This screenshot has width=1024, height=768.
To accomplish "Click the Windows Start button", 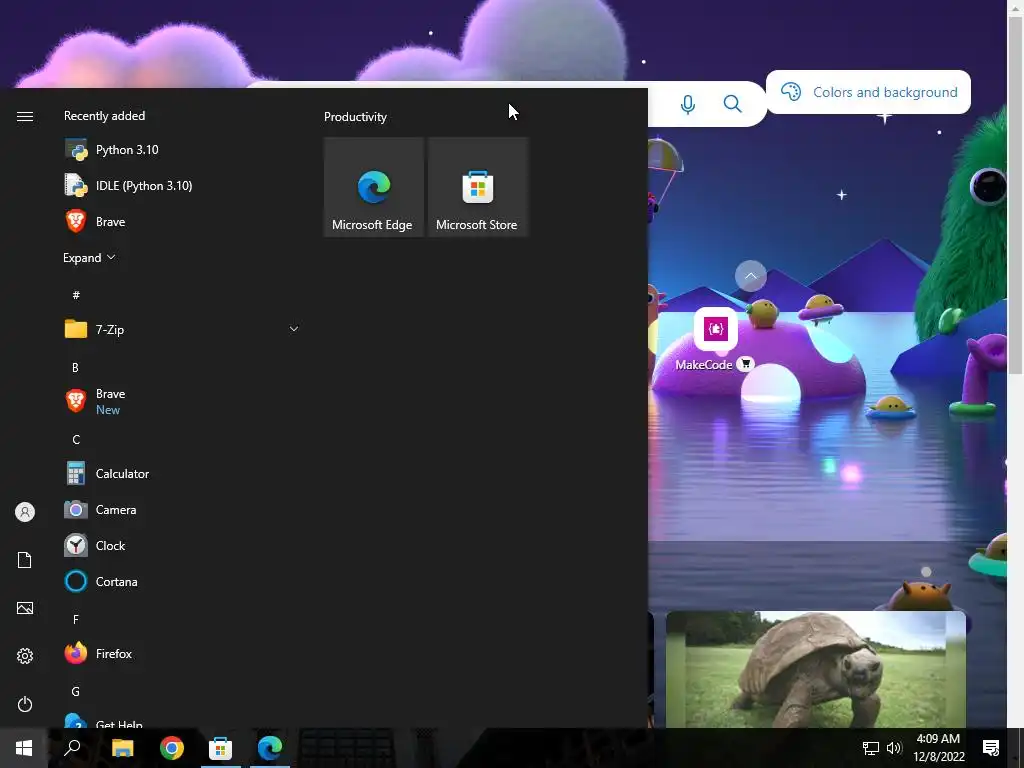I will click(24, 748).
